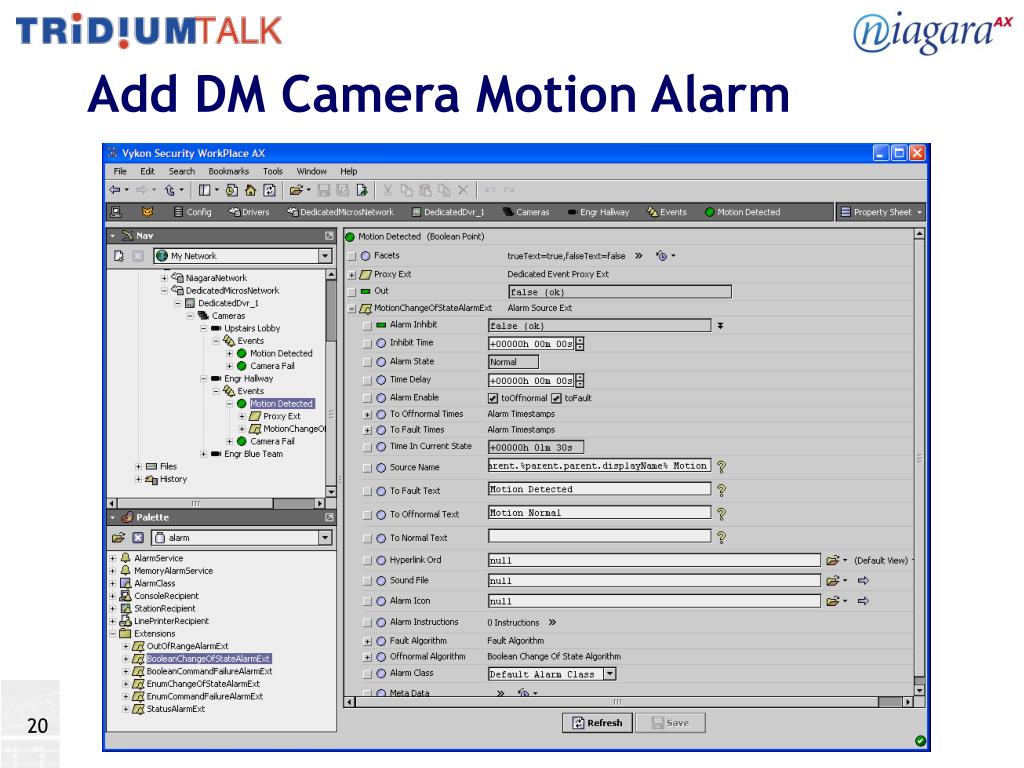The height and width of the screenshot is (768, 1024).
Task: Open the Default Alarm Class dropdown
Action: tap(609, 674)
